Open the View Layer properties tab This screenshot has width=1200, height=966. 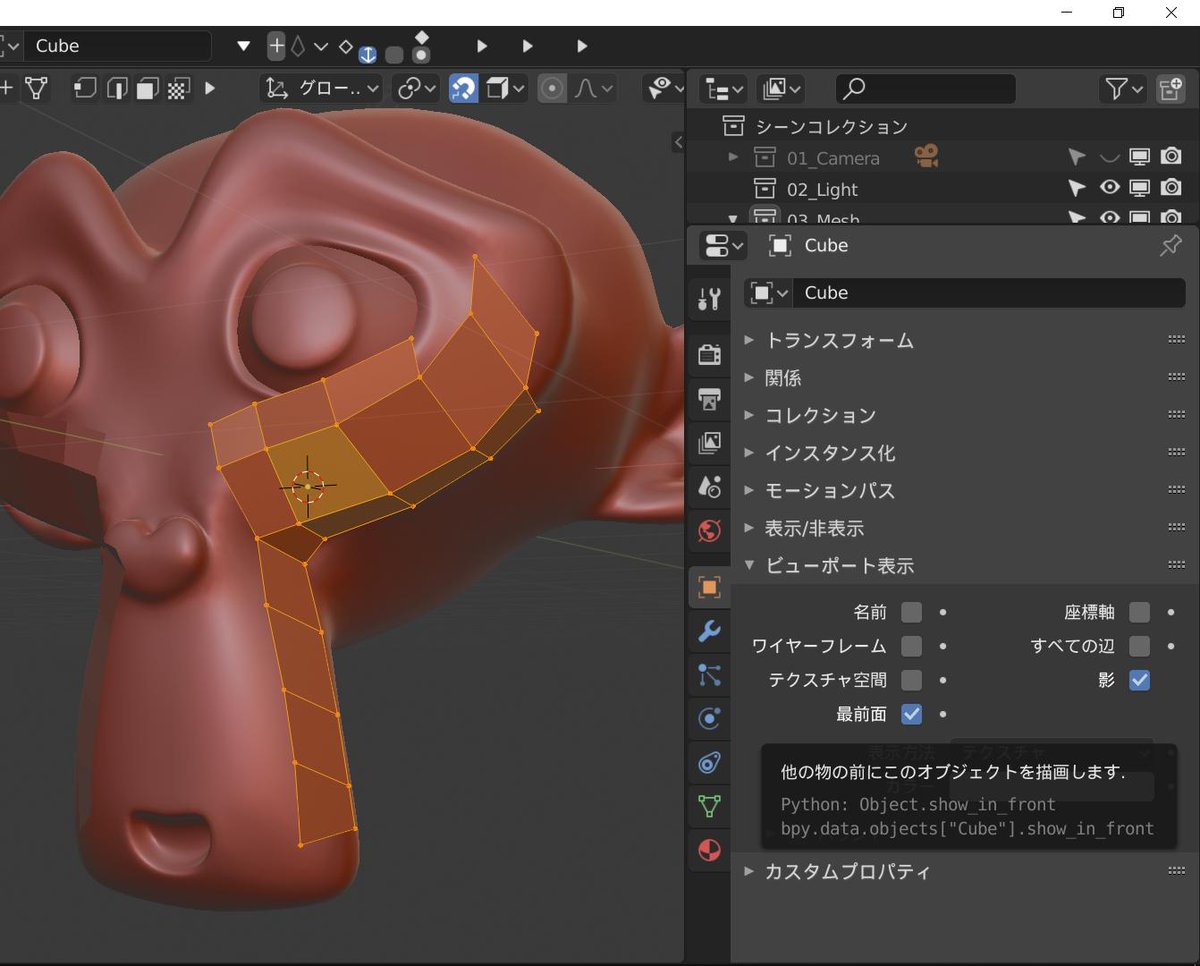point(709,442)
